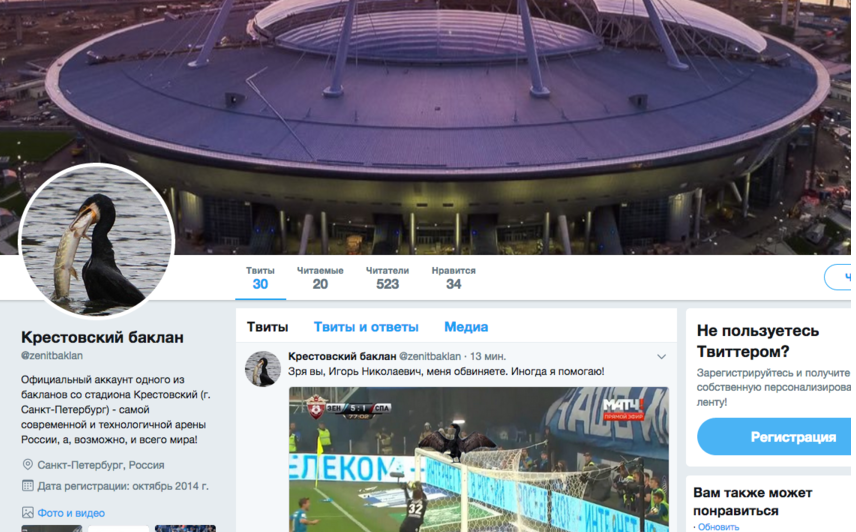
Task: Click the @zenitbaklan handle in tweet
Action: [x=430, y=356]
